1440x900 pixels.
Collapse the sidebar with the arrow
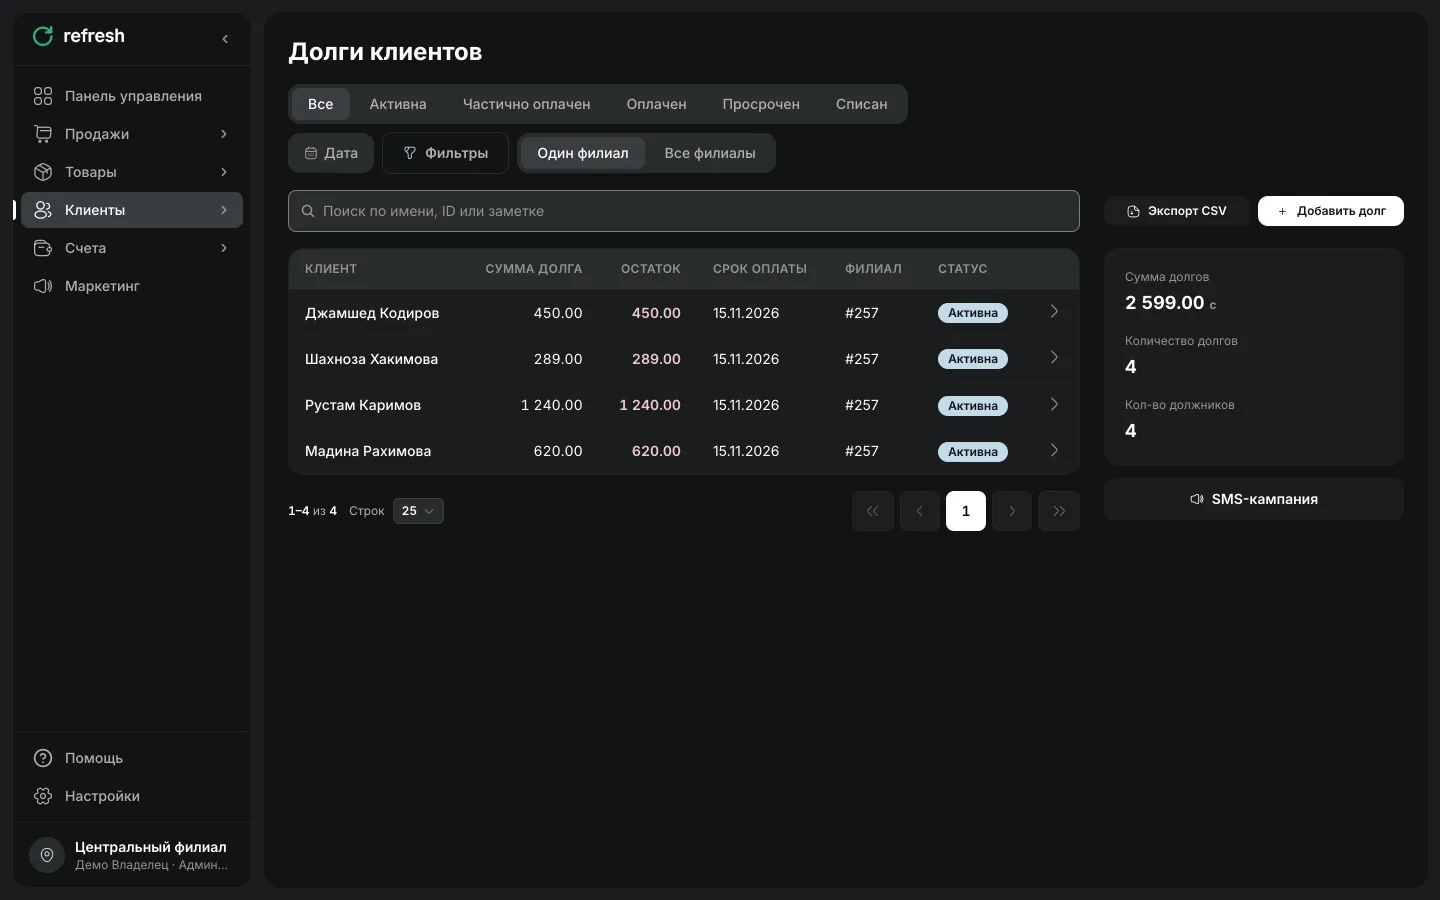(x=225, y=39)
